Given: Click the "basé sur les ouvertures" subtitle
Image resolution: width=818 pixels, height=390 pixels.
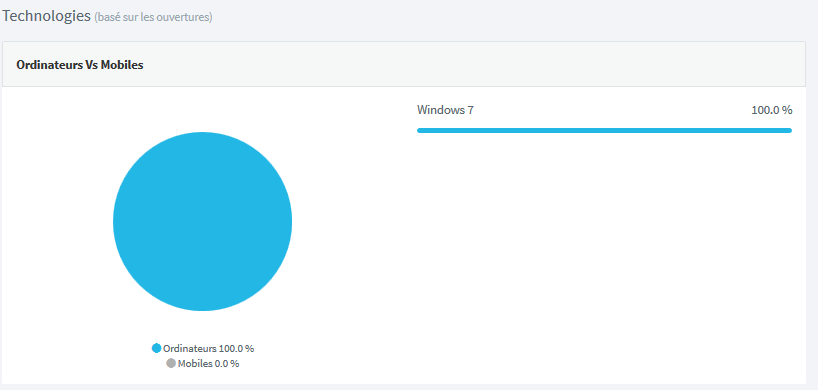Looking at the screenshot, I should click(153, 17).
